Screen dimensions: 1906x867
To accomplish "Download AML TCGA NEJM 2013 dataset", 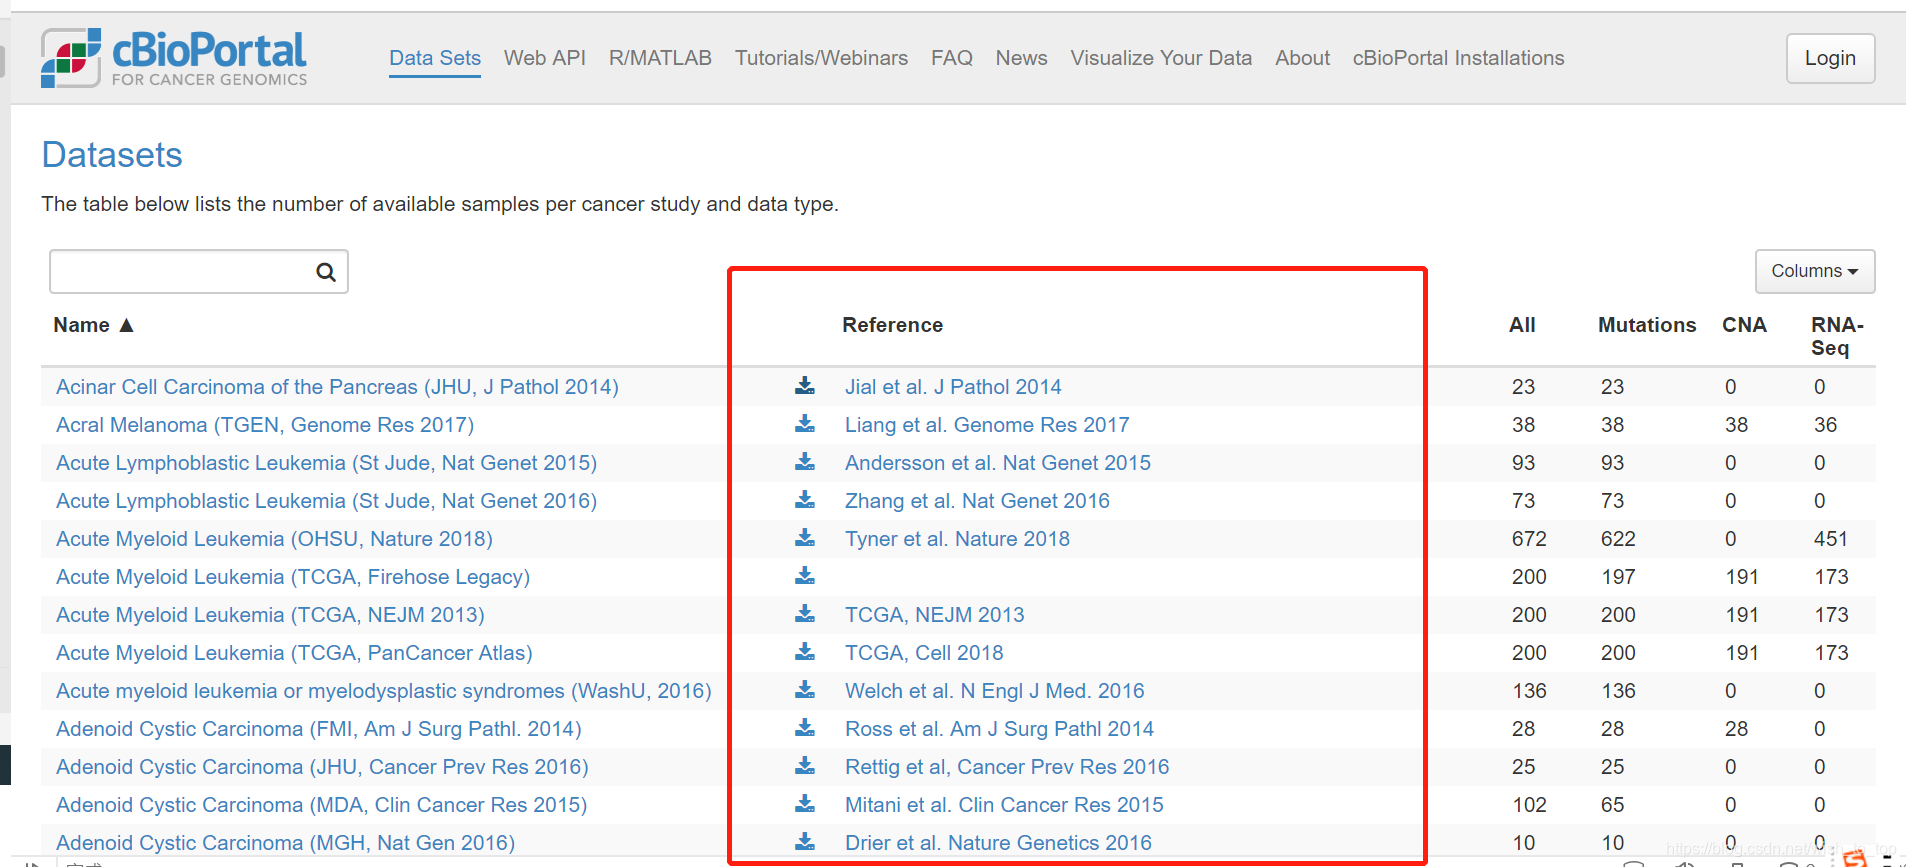I will click(x=805, y=614).
